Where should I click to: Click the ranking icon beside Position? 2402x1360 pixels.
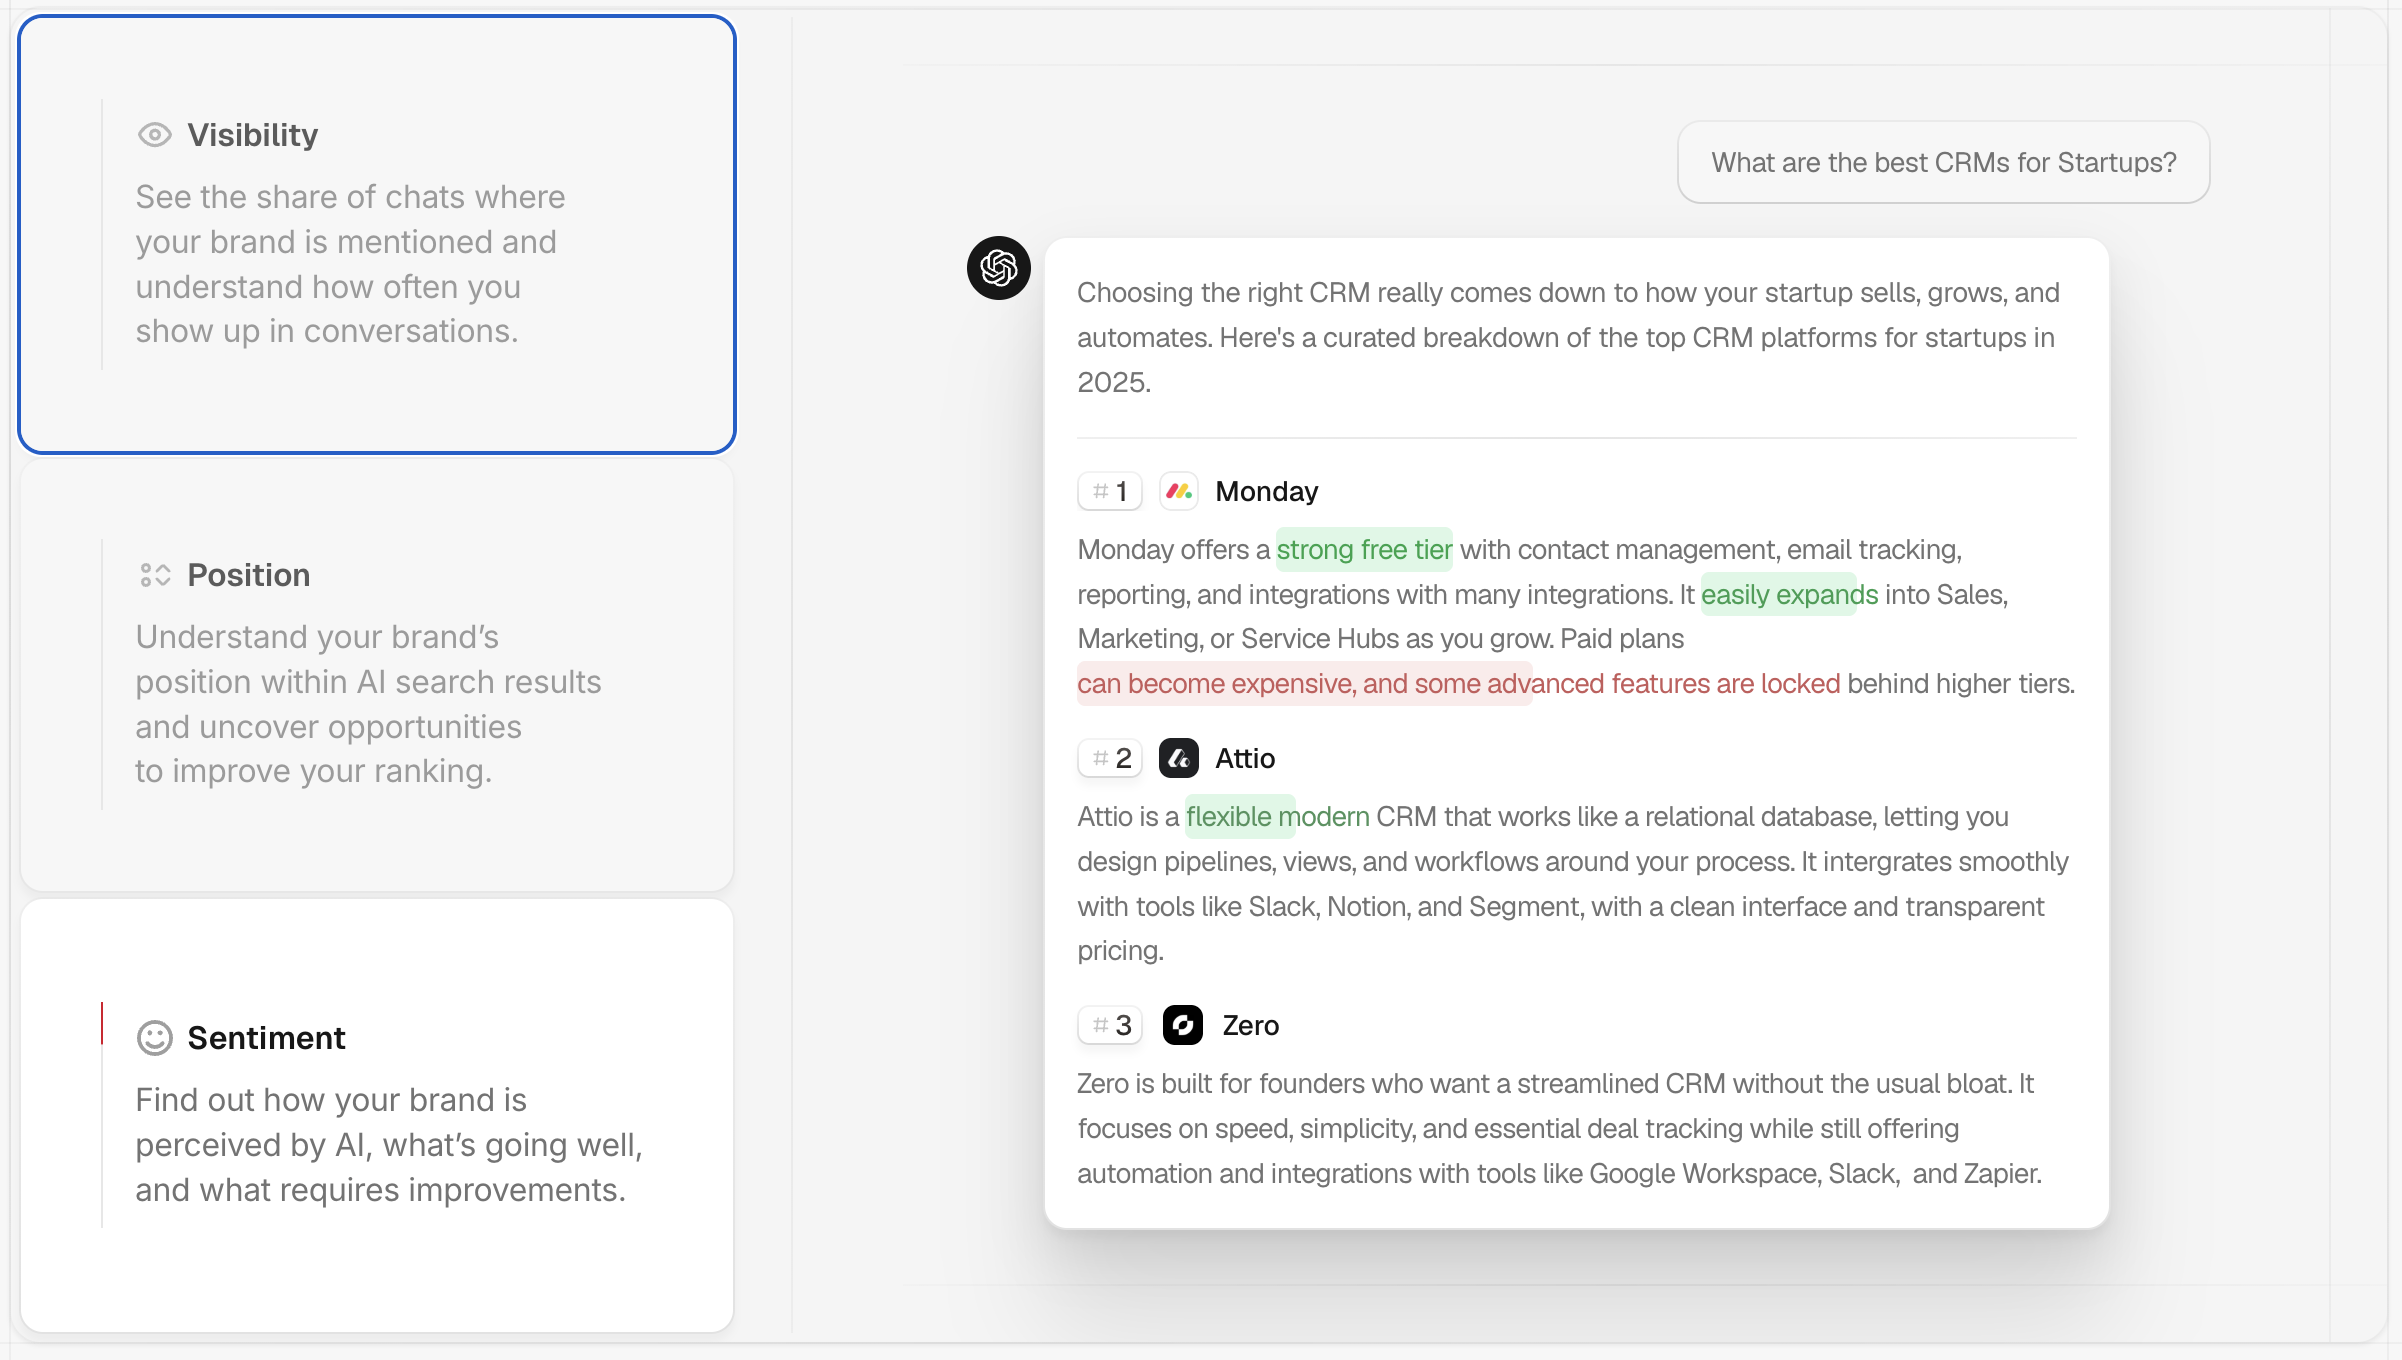pos(155,575)
